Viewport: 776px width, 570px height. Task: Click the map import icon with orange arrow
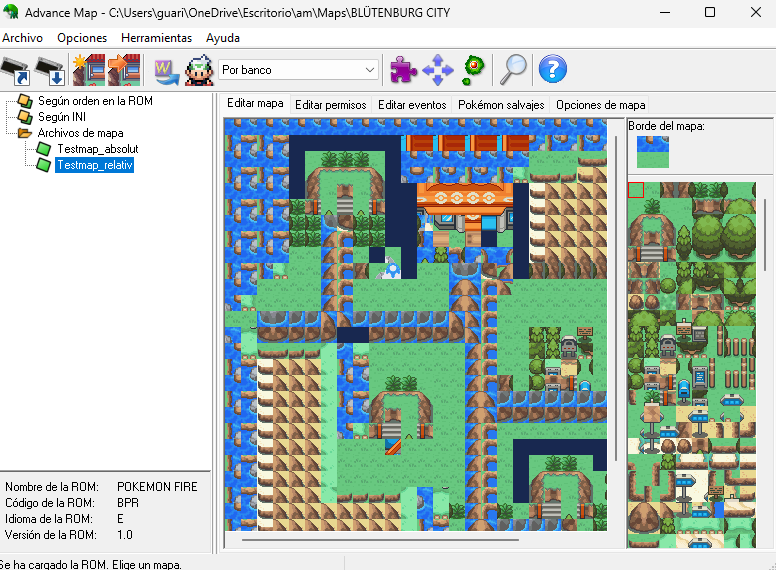pos(124,70)
